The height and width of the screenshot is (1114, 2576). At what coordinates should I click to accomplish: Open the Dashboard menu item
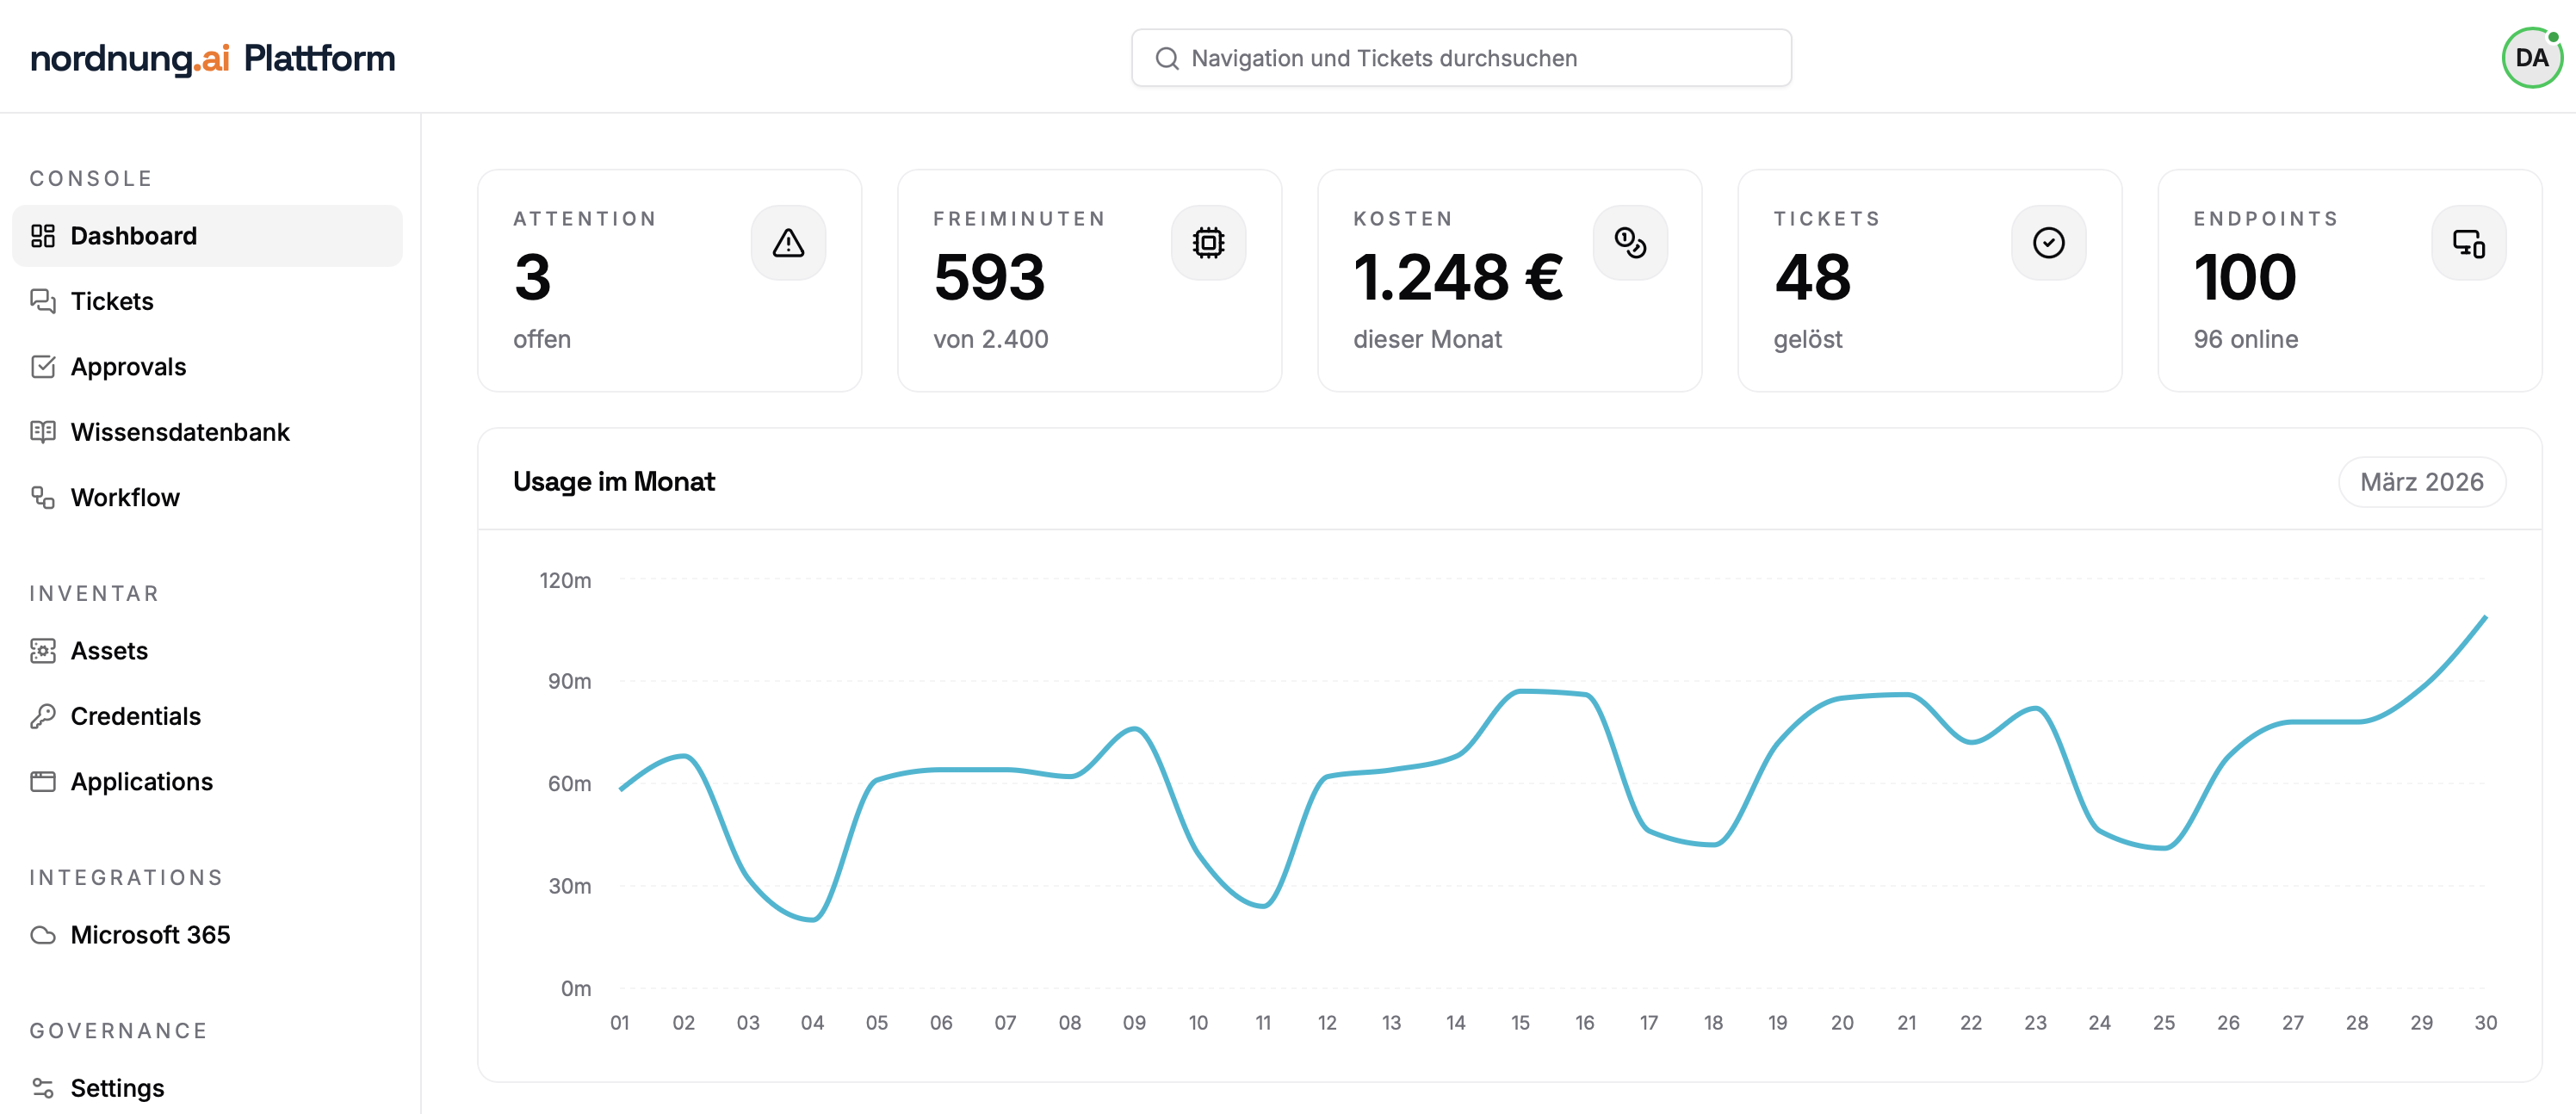(x=207, y=236)
